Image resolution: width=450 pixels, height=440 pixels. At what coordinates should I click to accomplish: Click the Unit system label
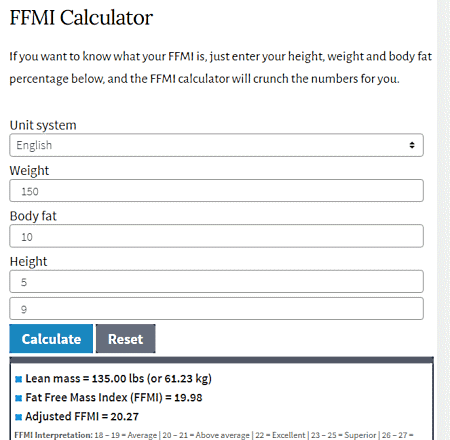pyautogui.click(x=43, y=125)
